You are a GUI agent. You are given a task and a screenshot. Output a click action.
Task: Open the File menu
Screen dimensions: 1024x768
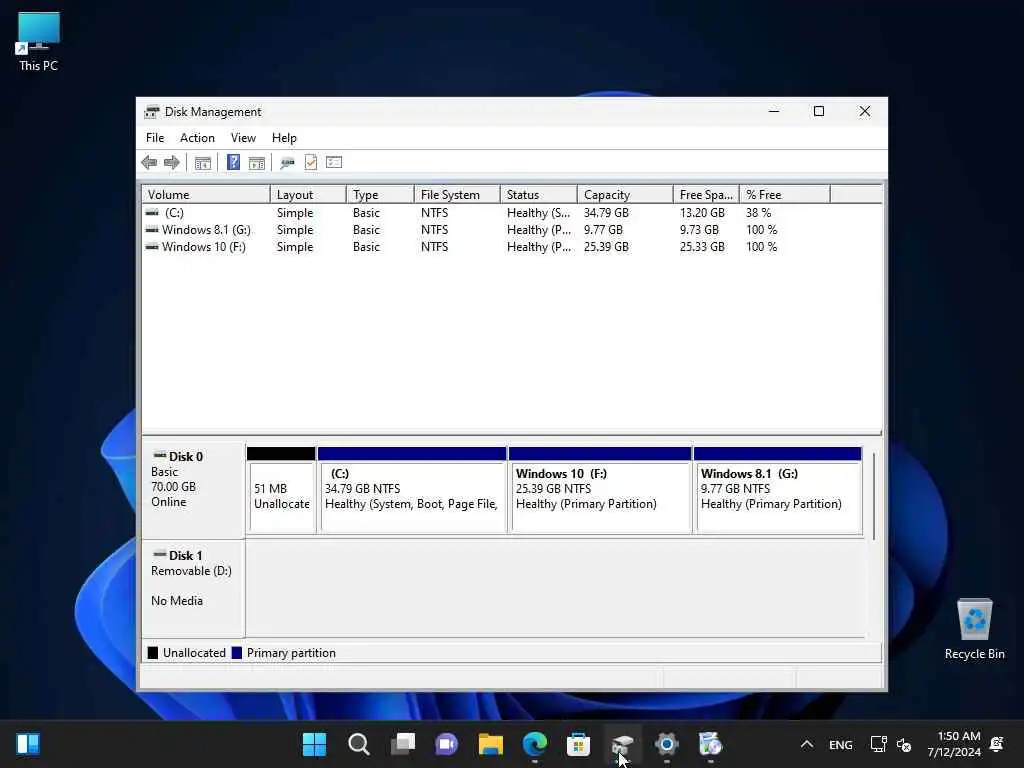155,138
